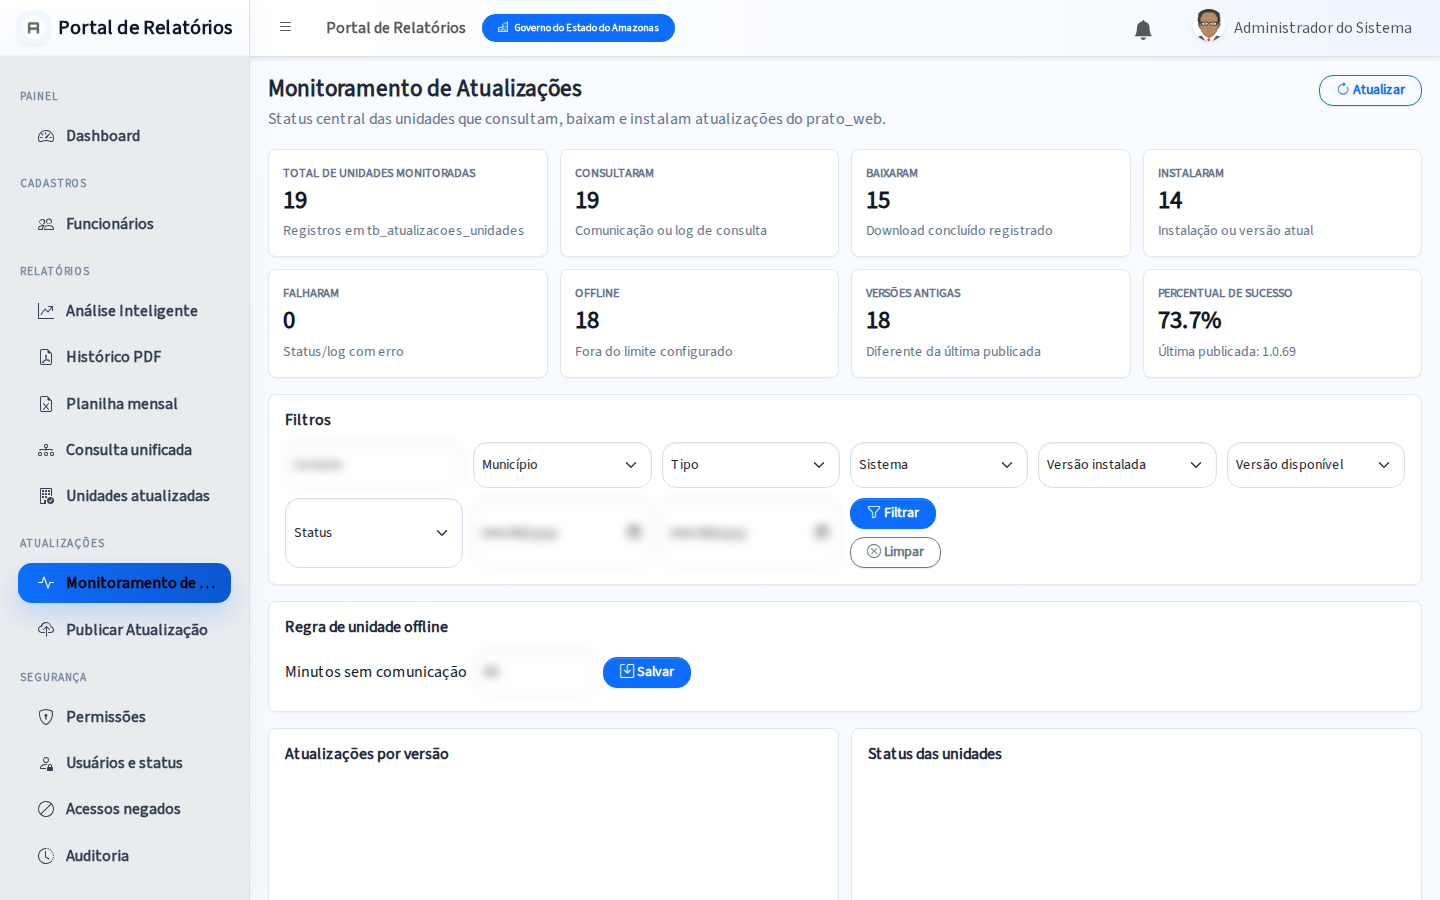Click the Filtrar button

(893, 513)
